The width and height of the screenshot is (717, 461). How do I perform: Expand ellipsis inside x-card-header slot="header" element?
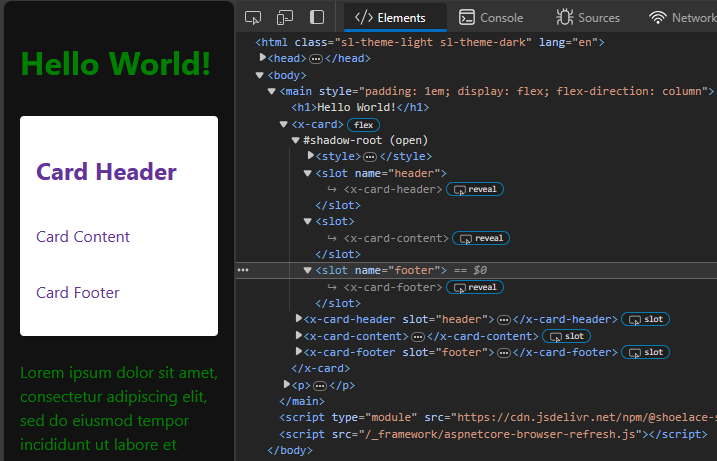click(503, 320)
